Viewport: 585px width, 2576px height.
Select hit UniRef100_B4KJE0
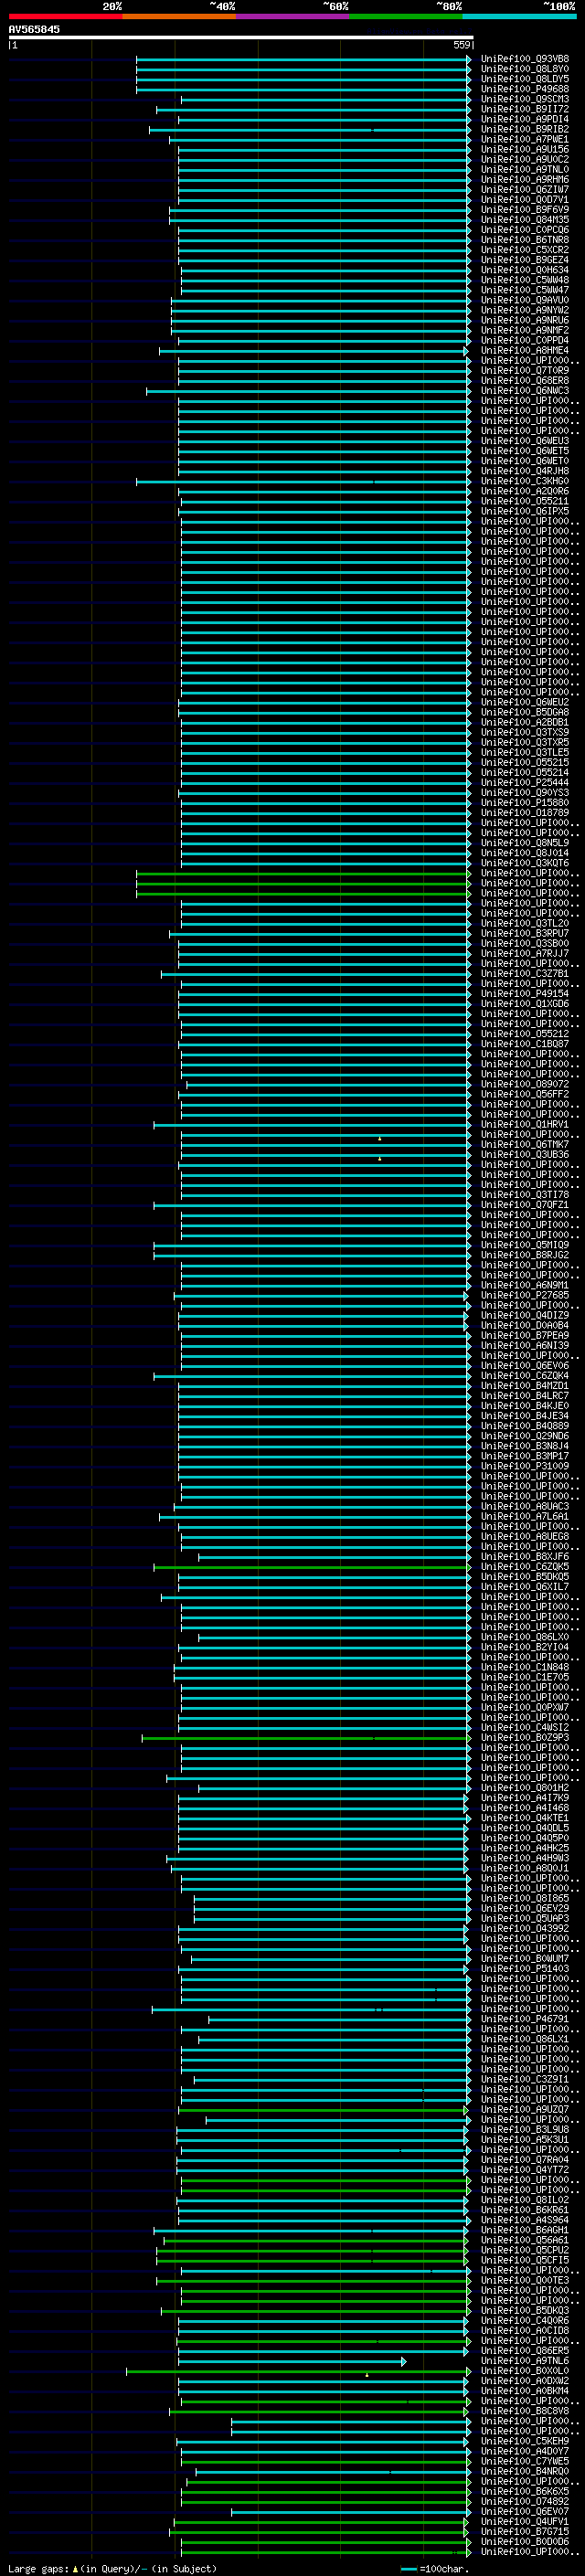point(524,1406)
